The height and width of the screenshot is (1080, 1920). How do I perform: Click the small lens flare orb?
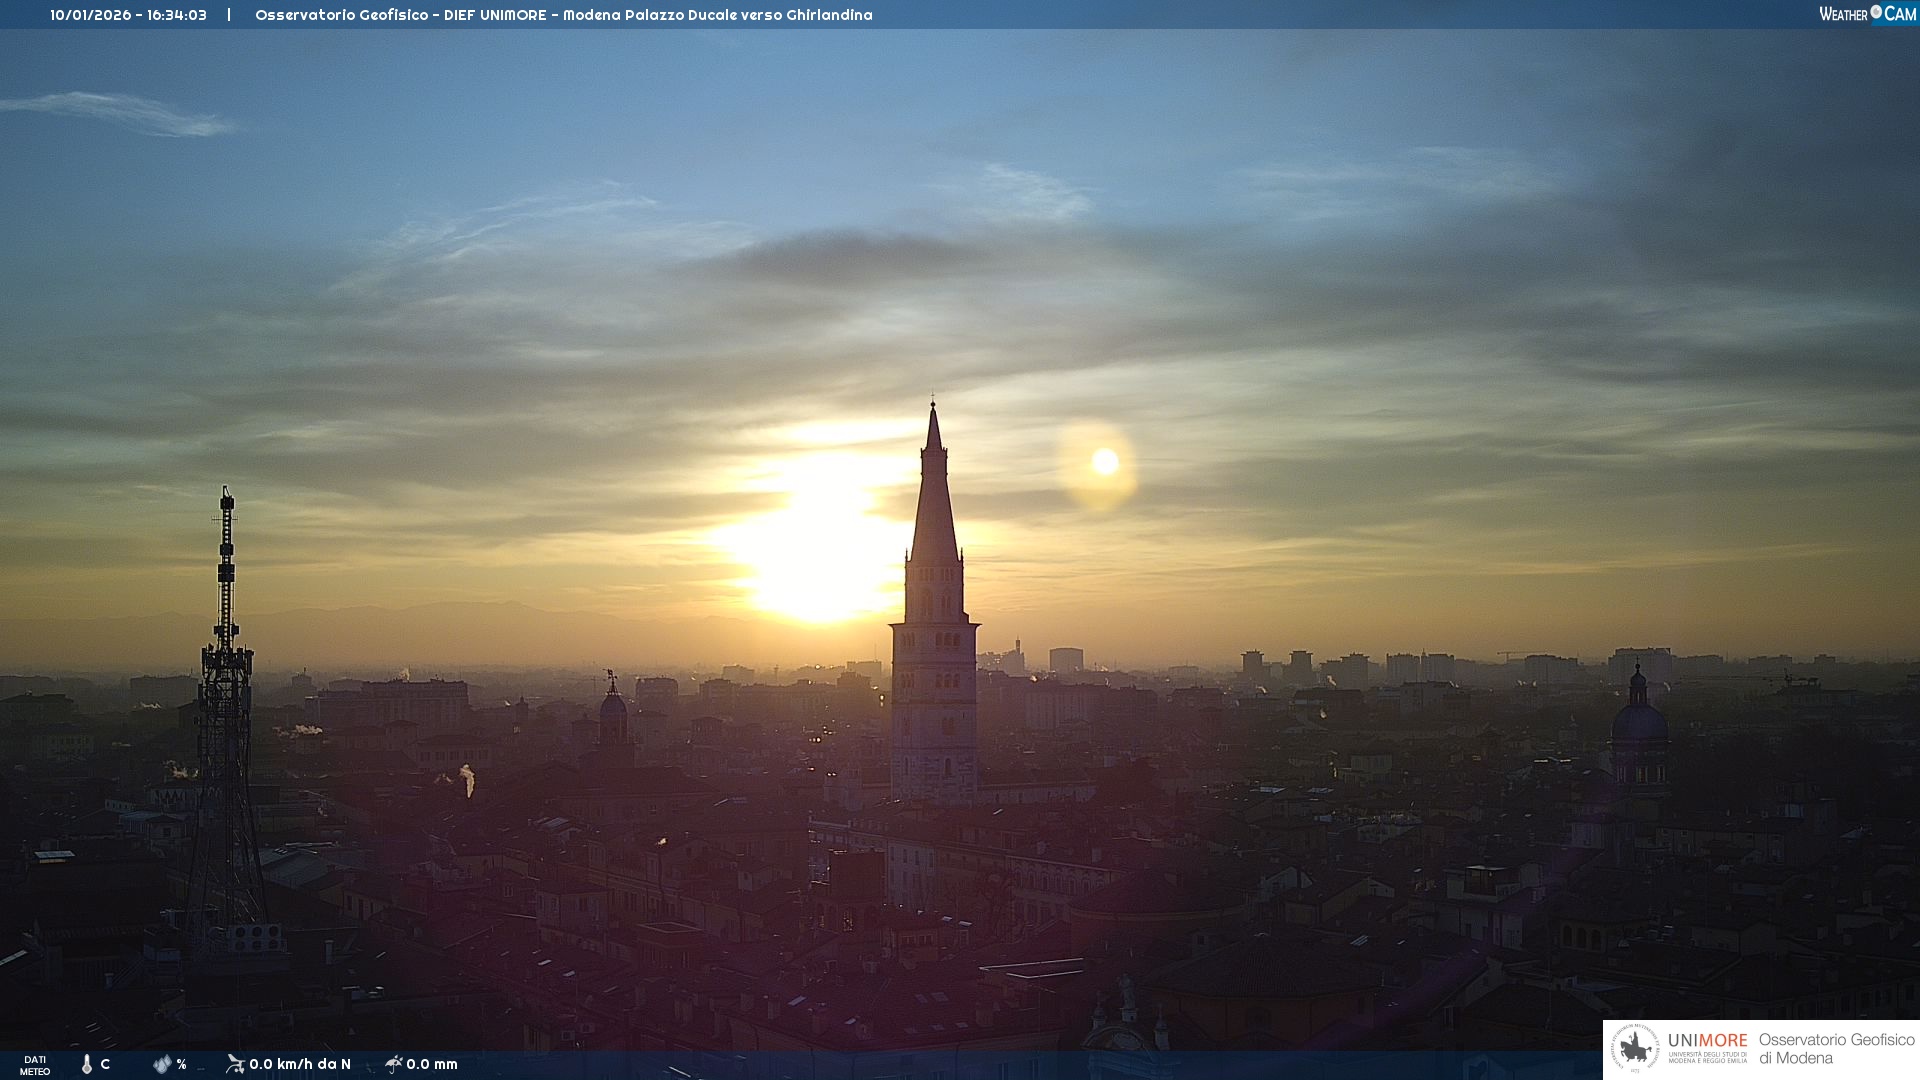tap(1104, 461)
